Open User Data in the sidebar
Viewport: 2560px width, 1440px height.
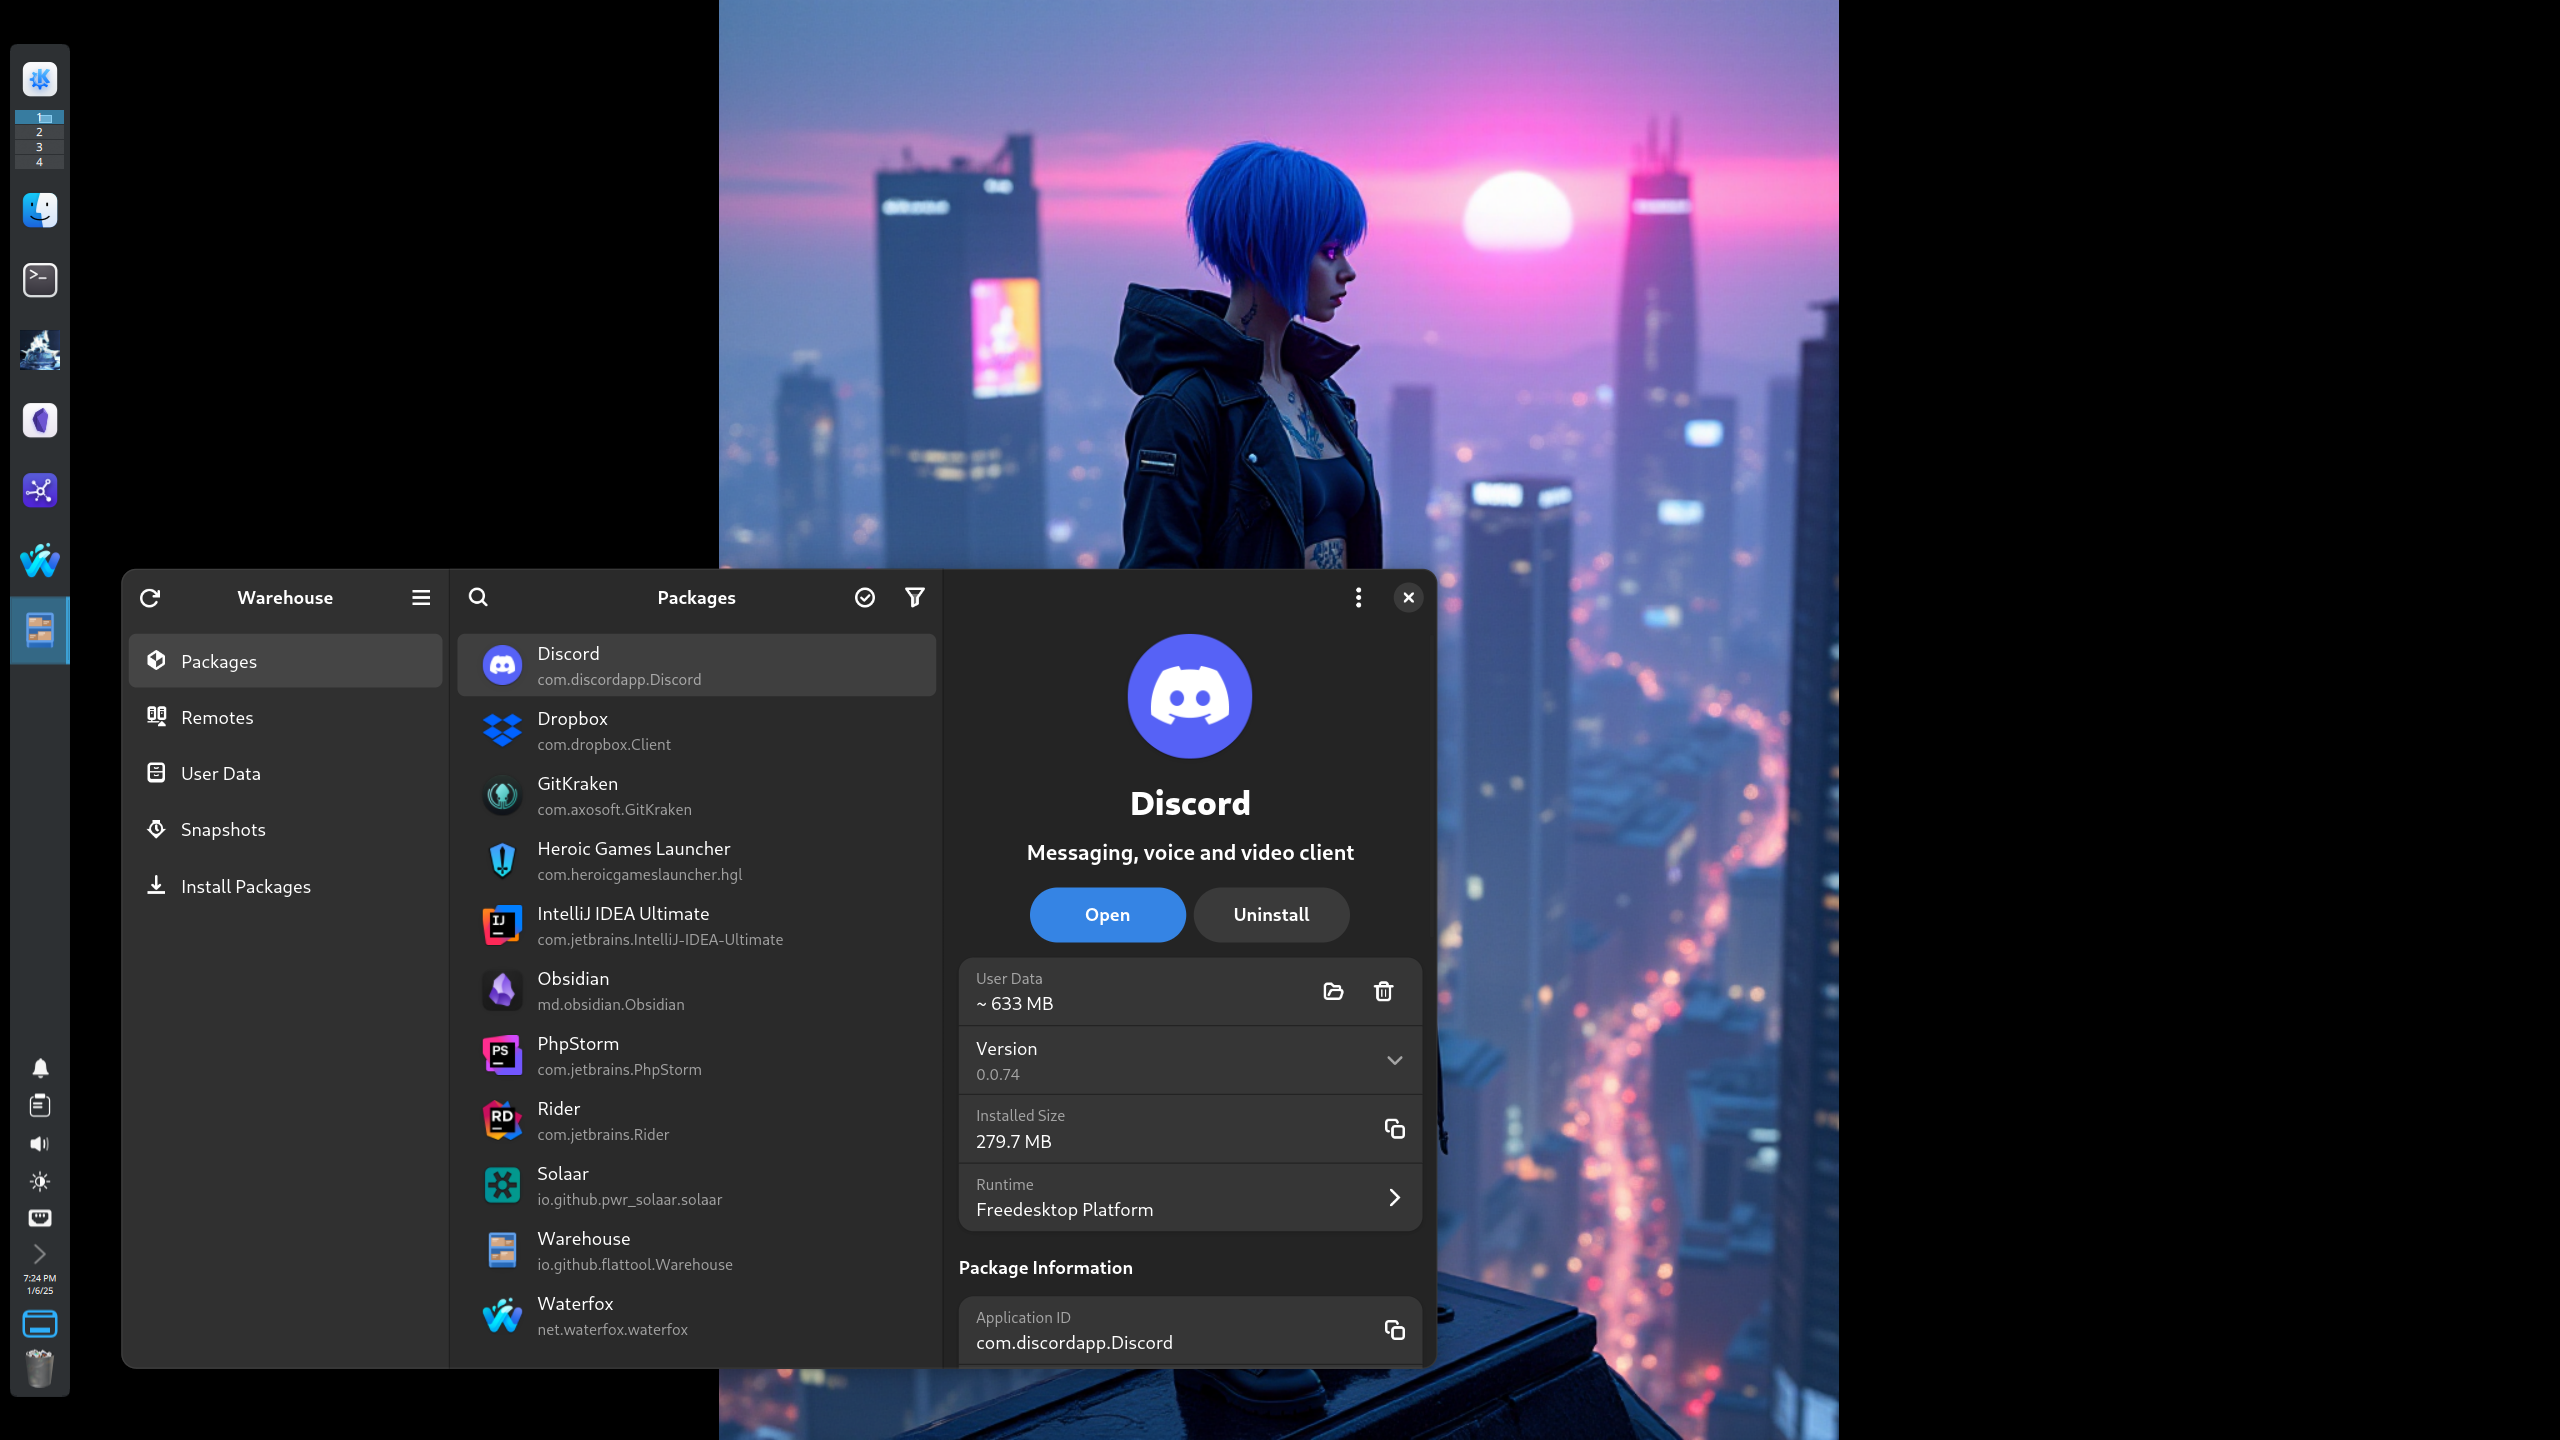tap(285, 773)
